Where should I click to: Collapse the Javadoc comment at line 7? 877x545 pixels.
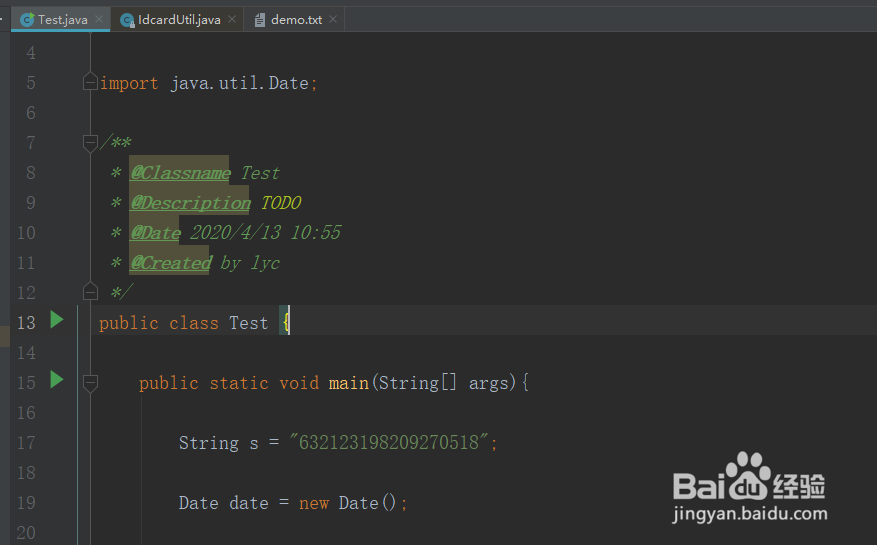tap(90, 143)
